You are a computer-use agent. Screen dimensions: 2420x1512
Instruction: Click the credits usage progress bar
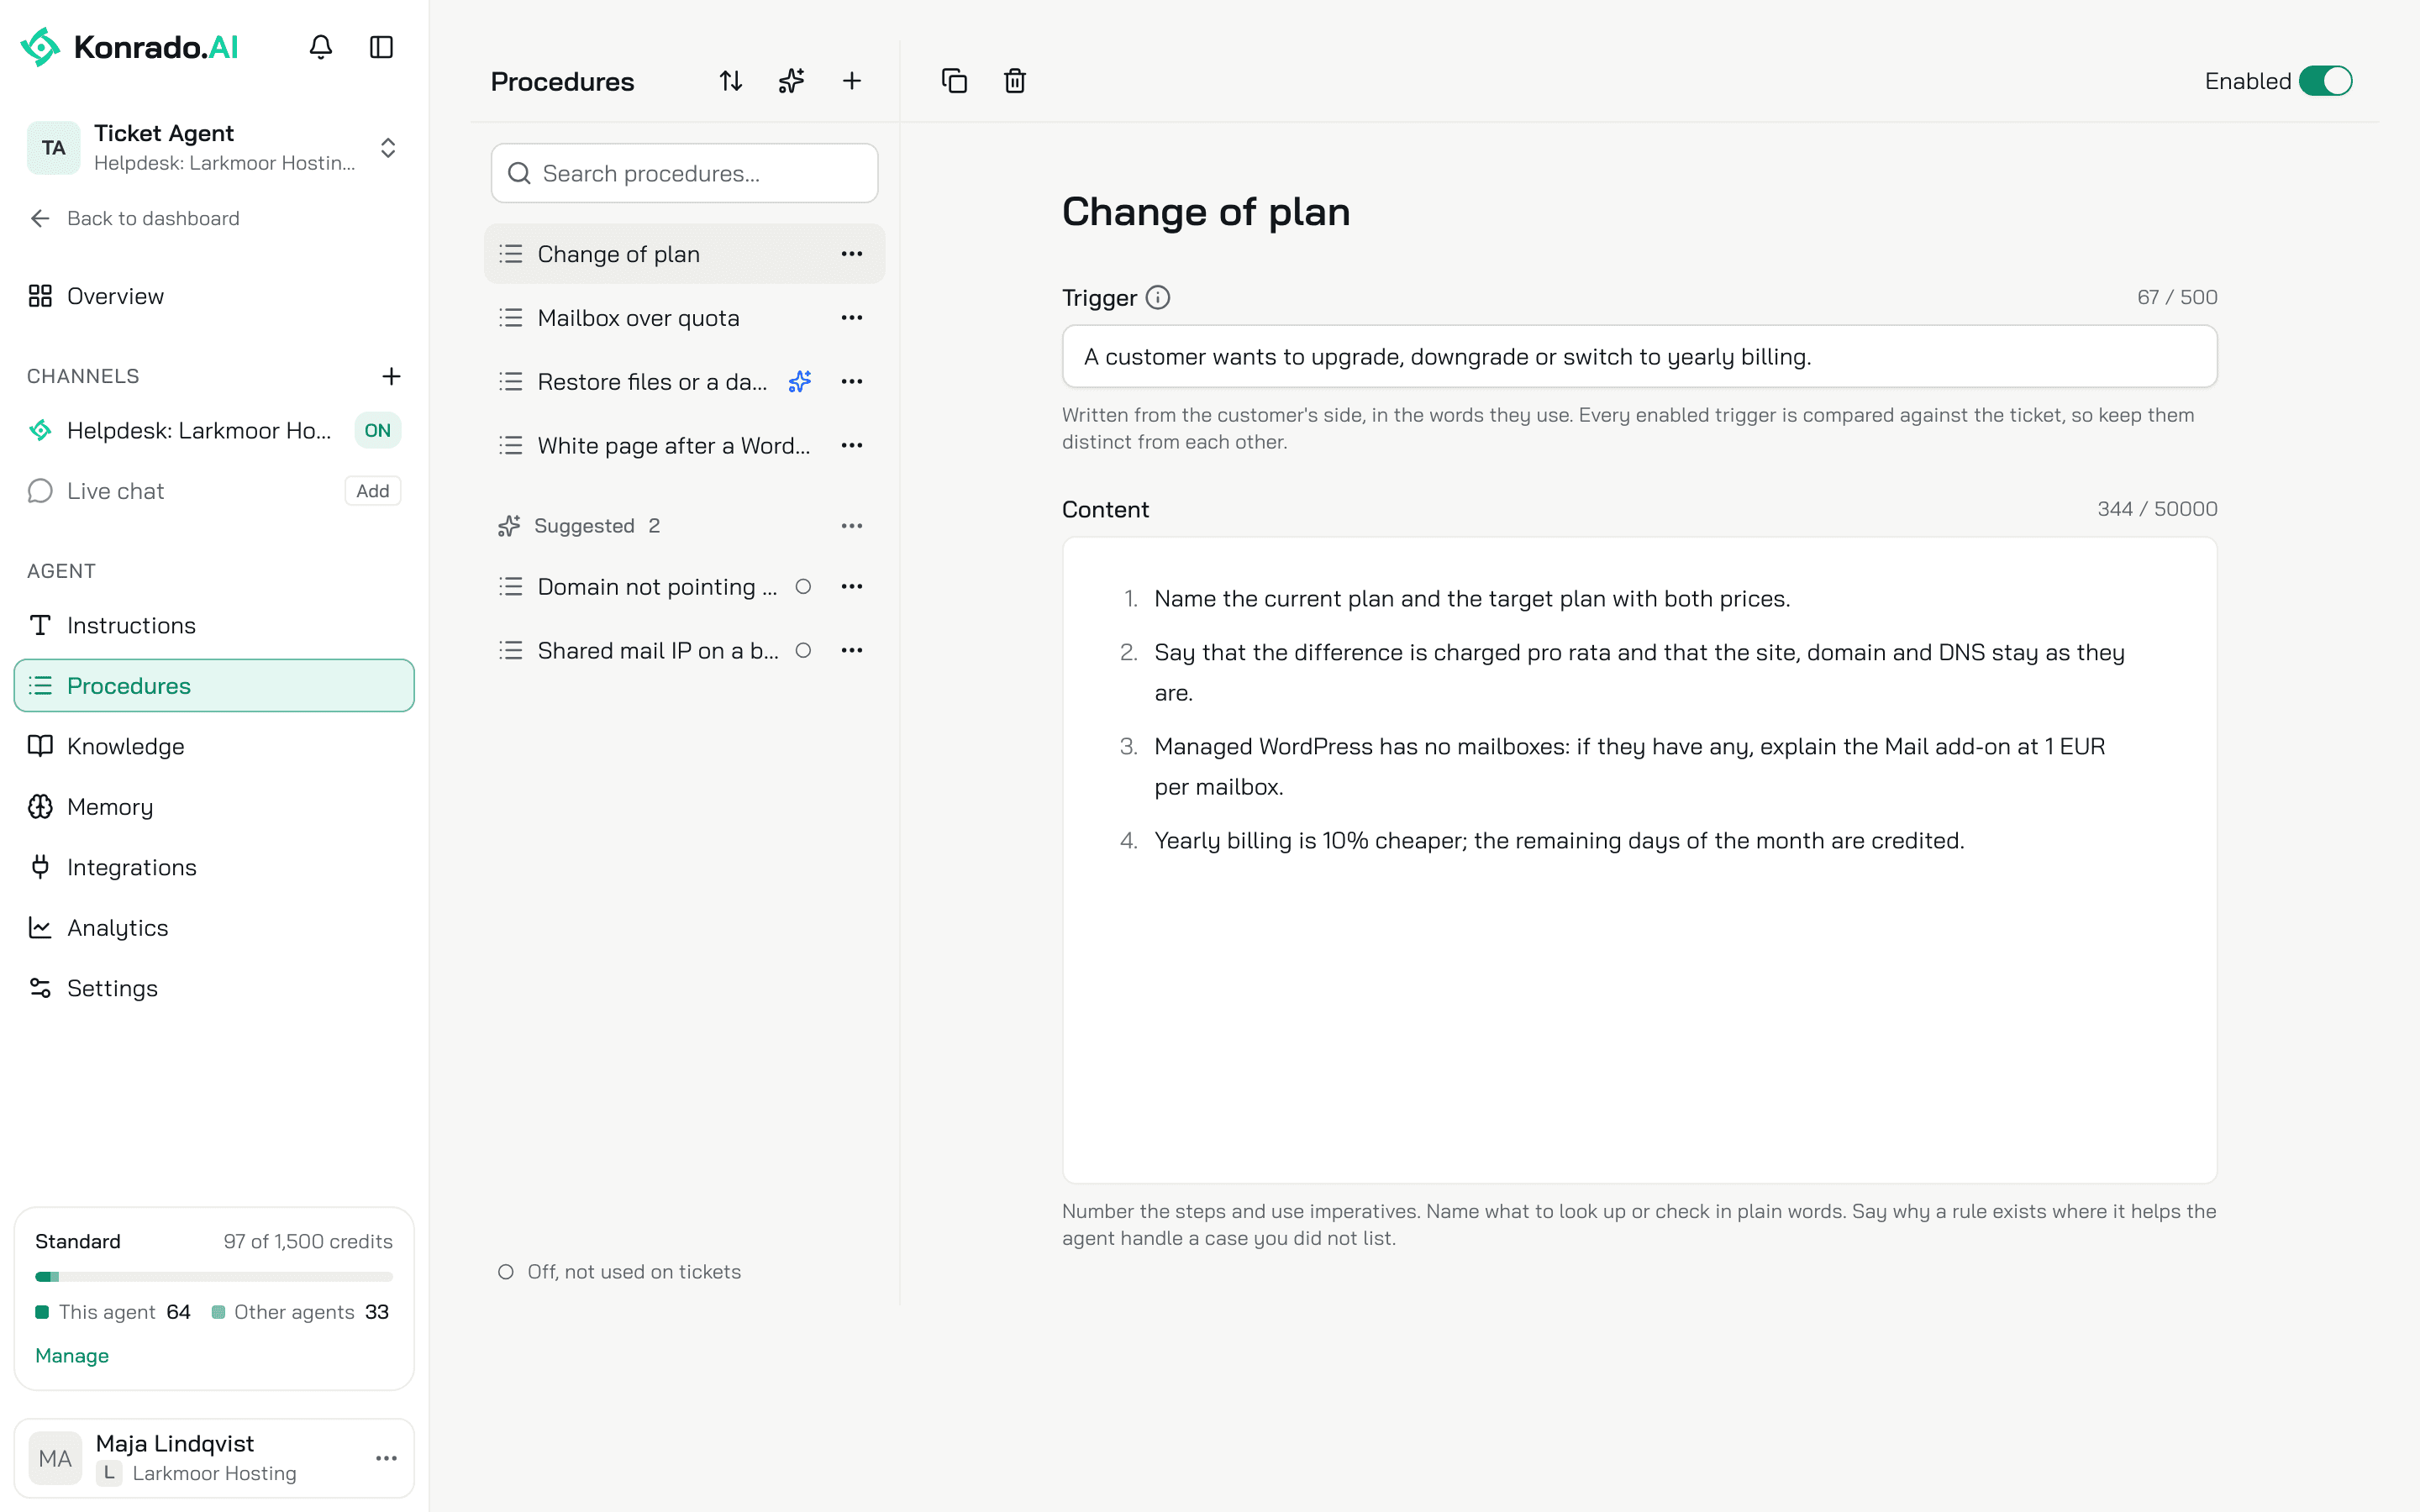[x=214, y=1277]
